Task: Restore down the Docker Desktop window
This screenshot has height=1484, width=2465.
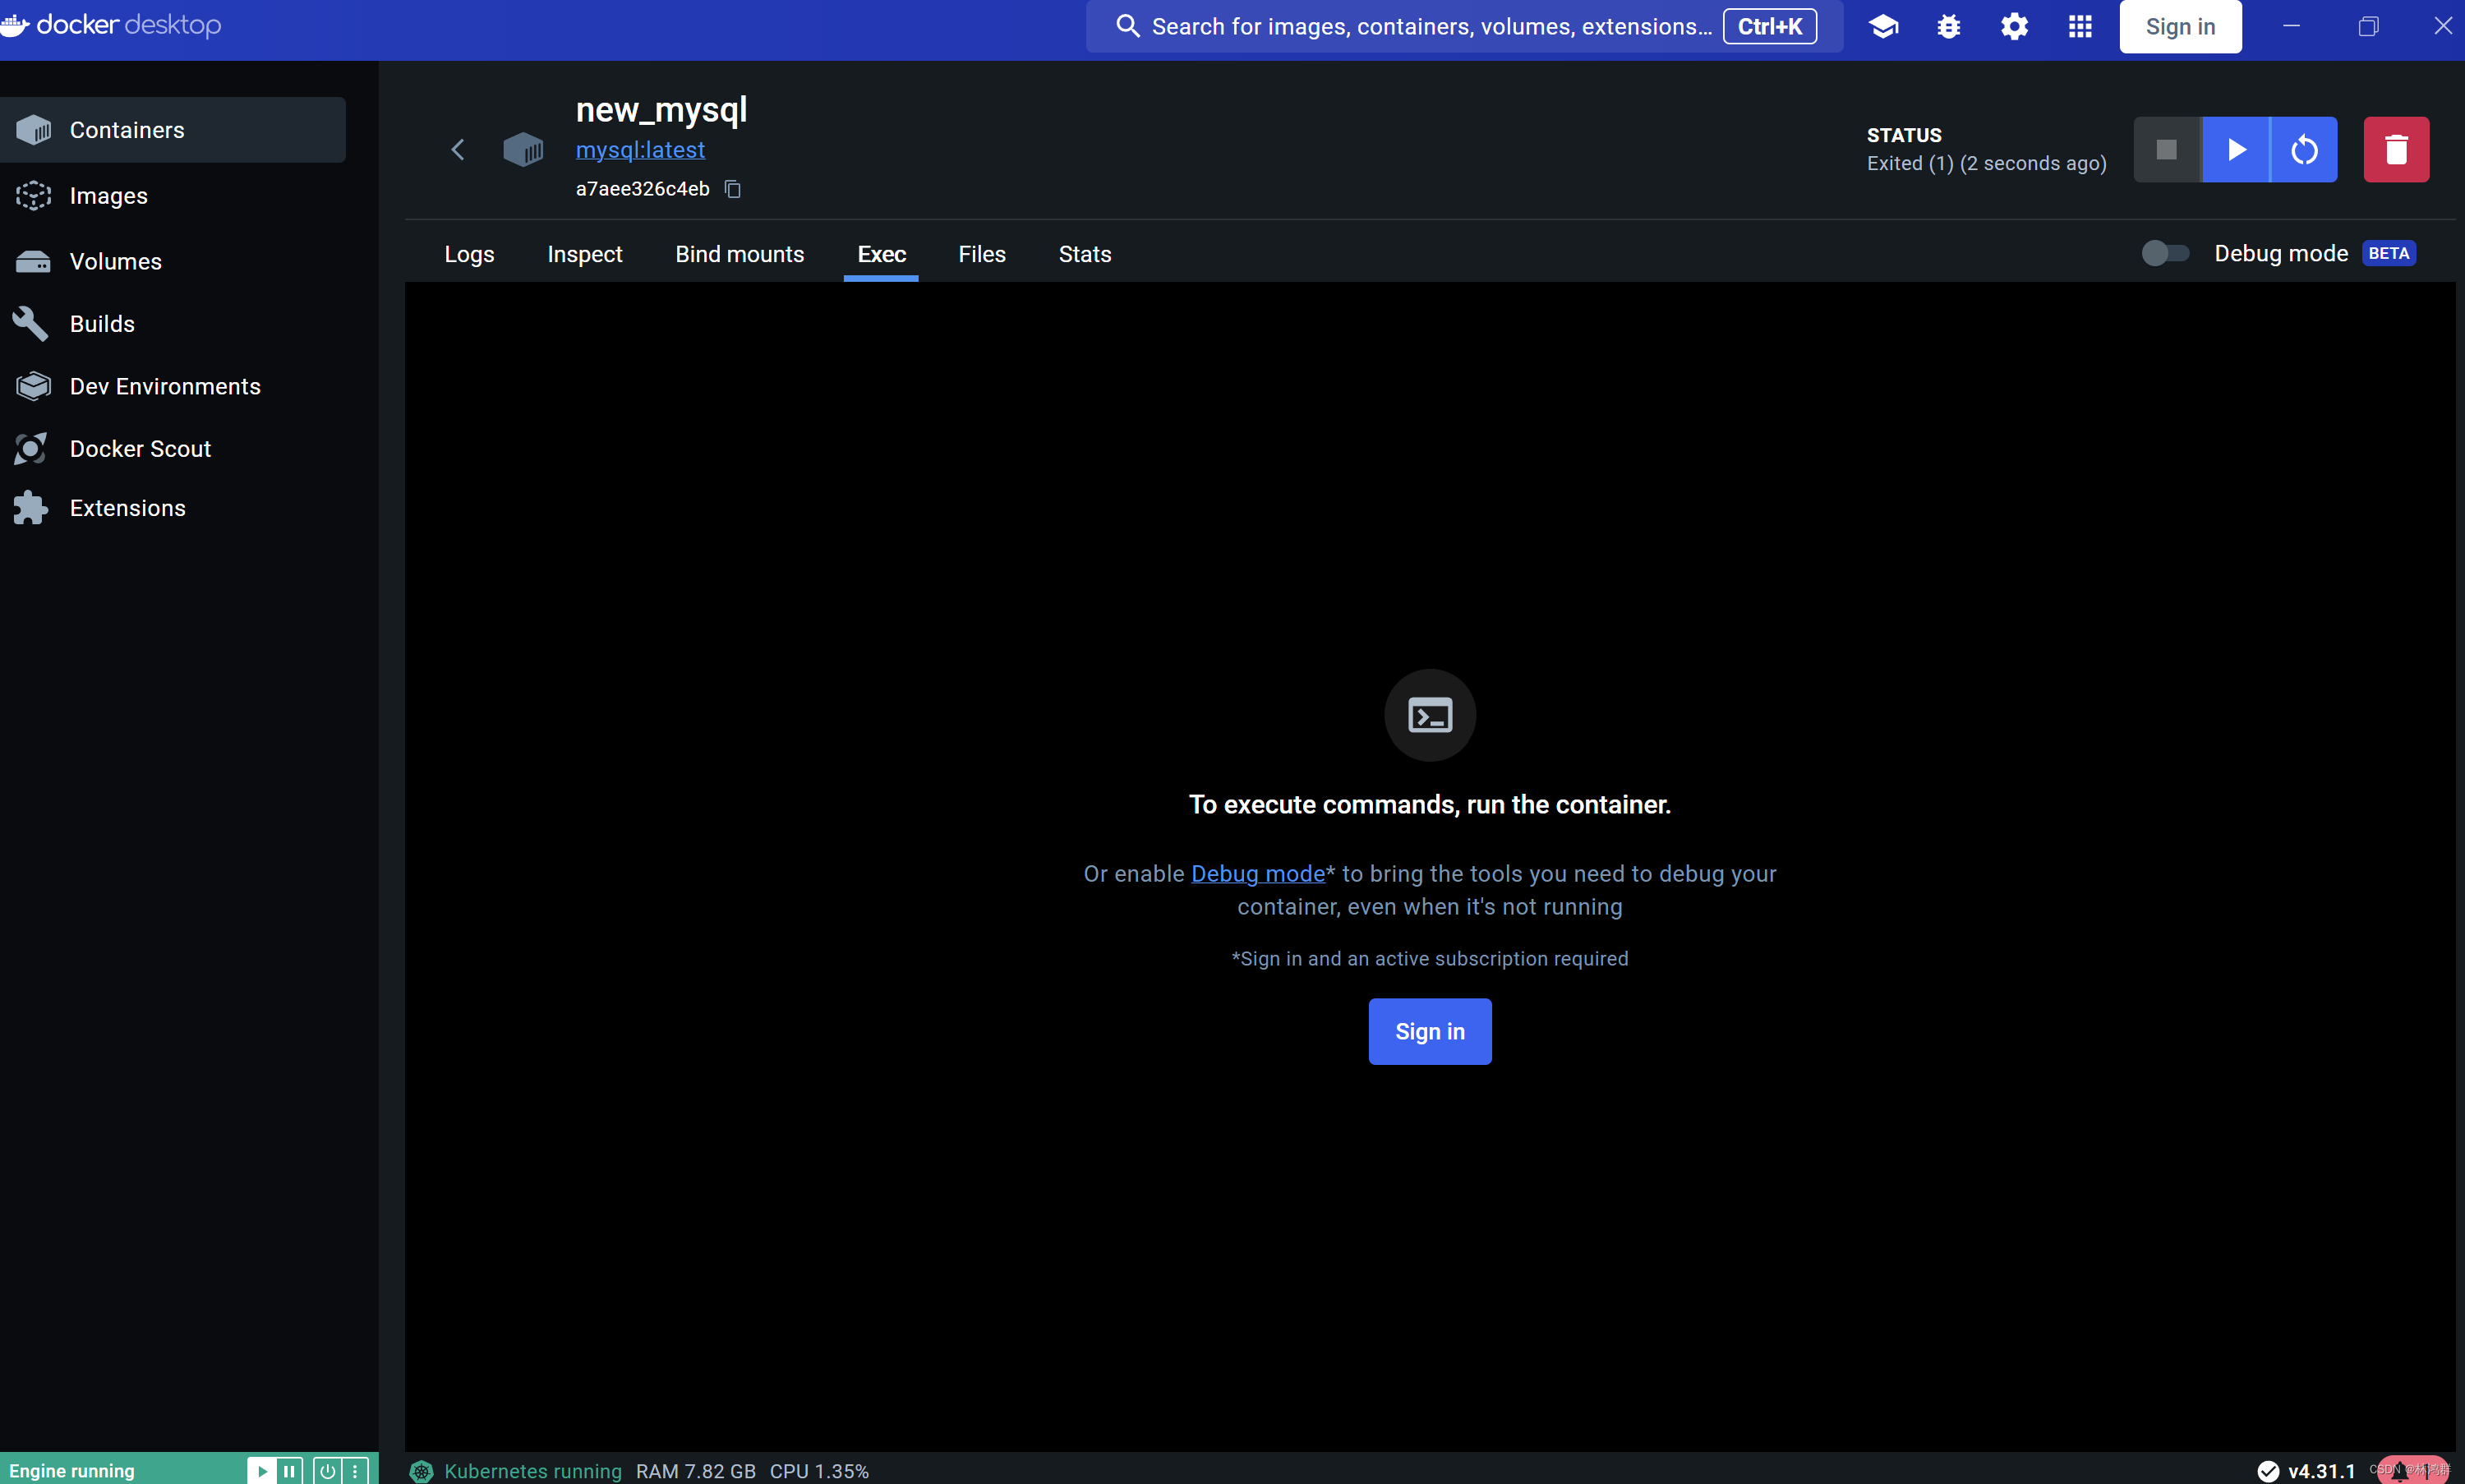Action: coord(2368,27)
